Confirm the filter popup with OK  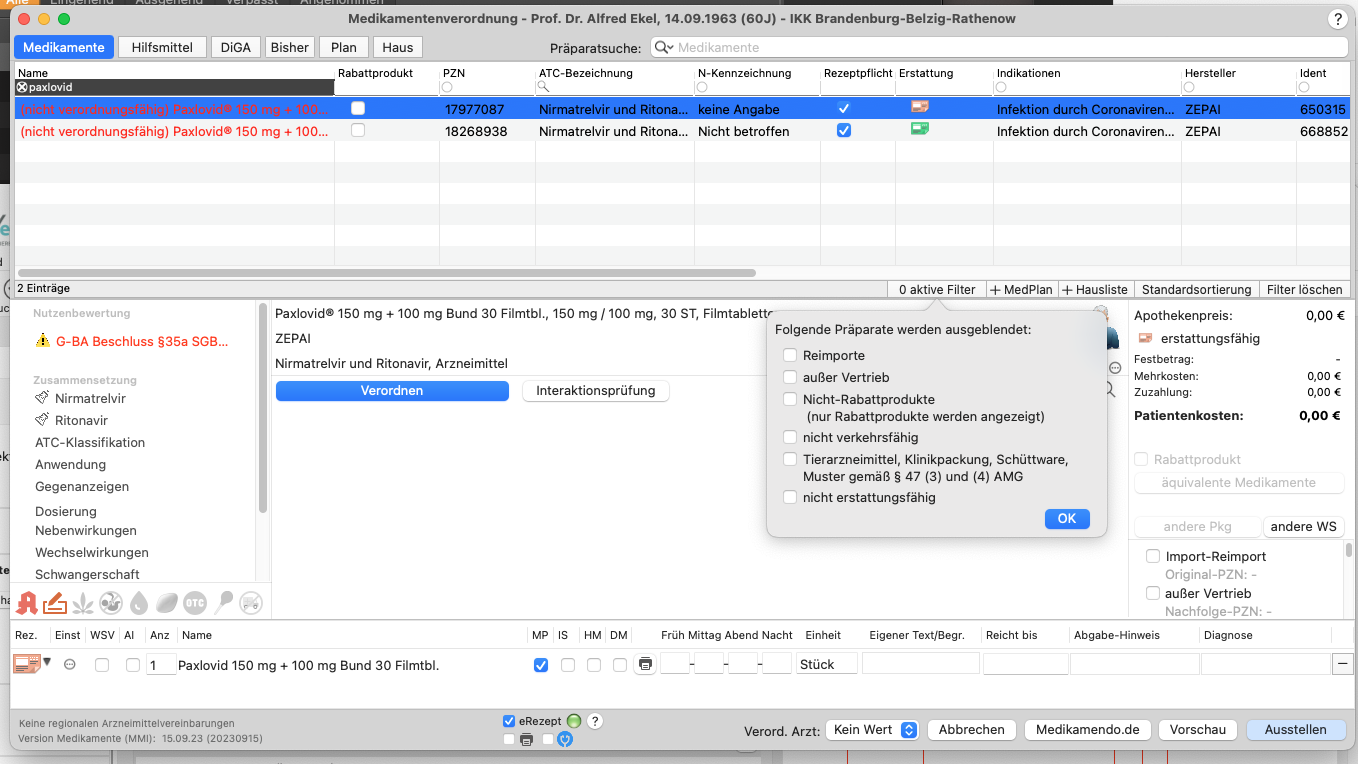(x=1067, y=518)
